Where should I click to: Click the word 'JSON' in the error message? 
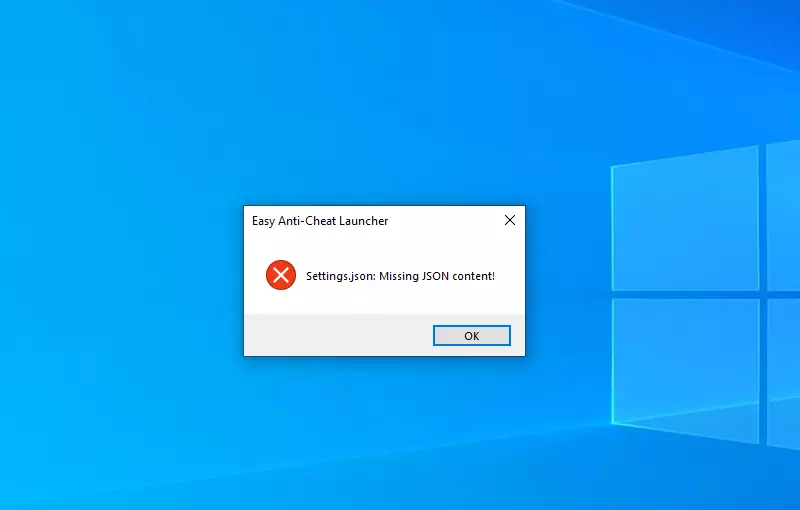[x=435, y=276]
